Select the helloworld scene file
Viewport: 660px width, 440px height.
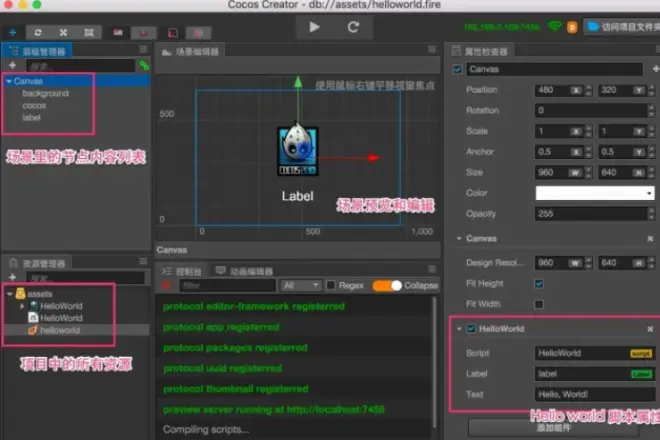pyautogui.click(x=54, y=330)
